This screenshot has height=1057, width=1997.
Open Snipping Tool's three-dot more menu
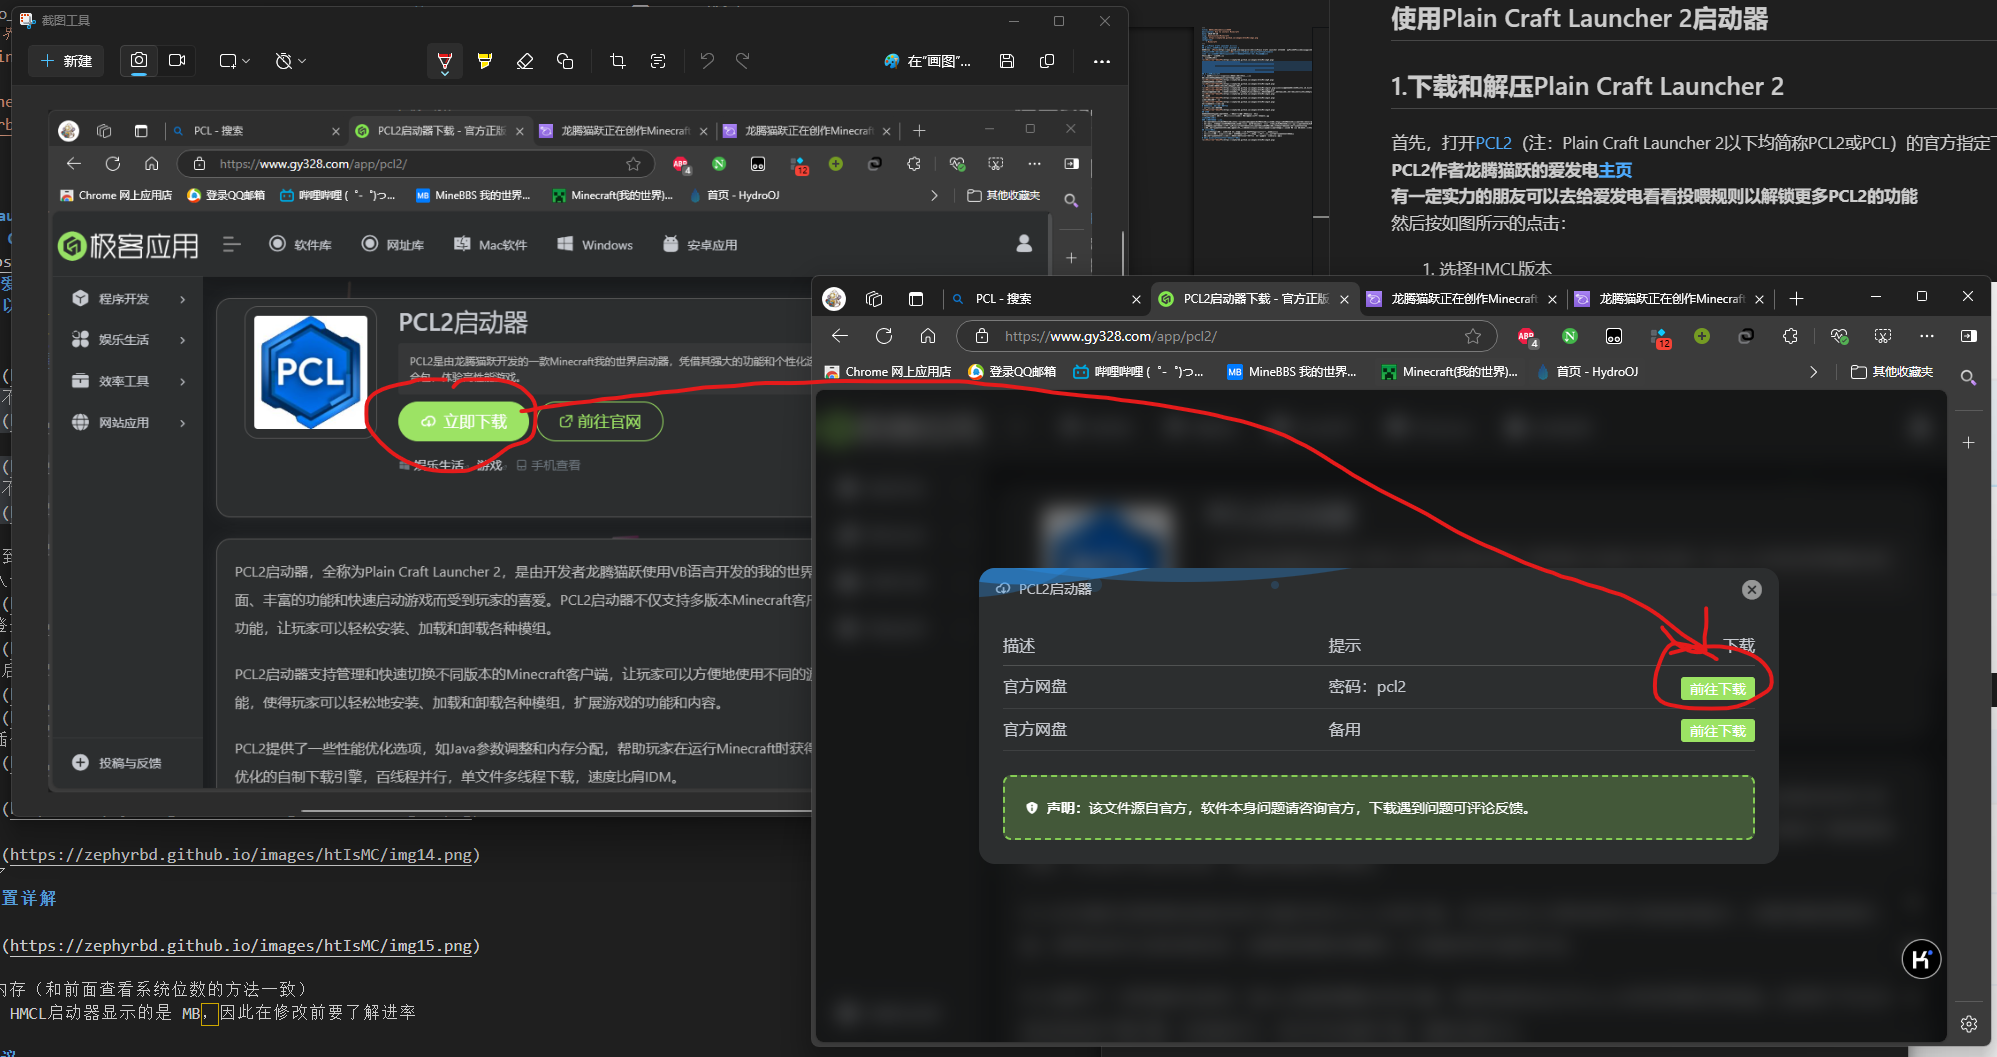(1102, 62)
